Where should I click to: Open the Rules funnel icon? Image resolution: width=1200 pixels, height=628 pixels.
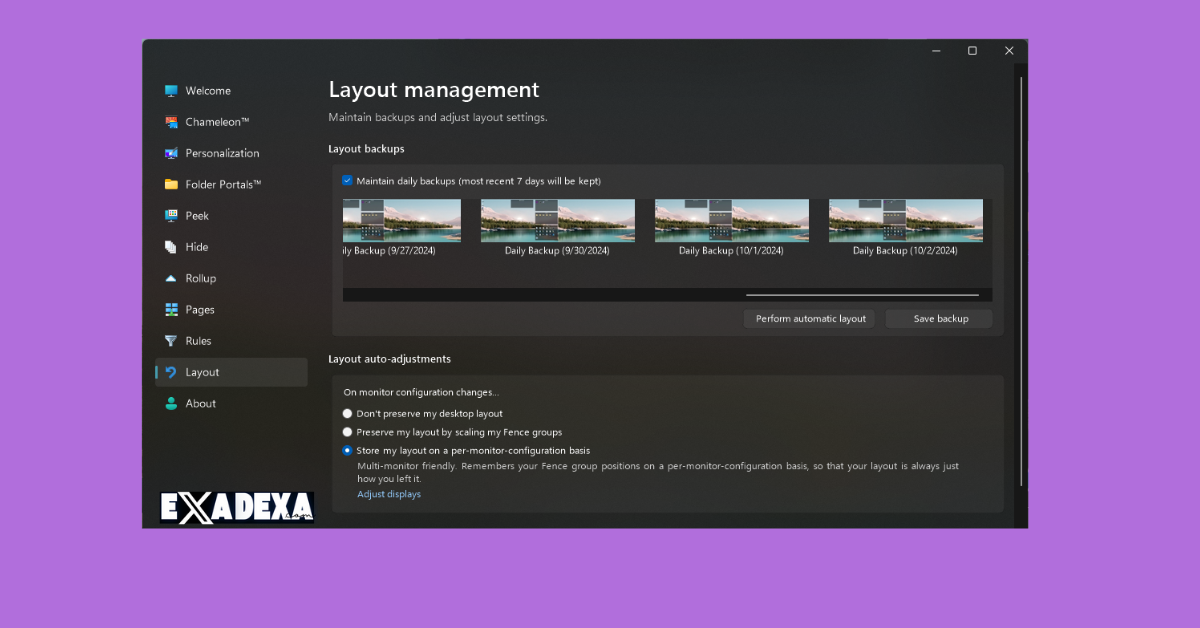[x=171, y=341]
